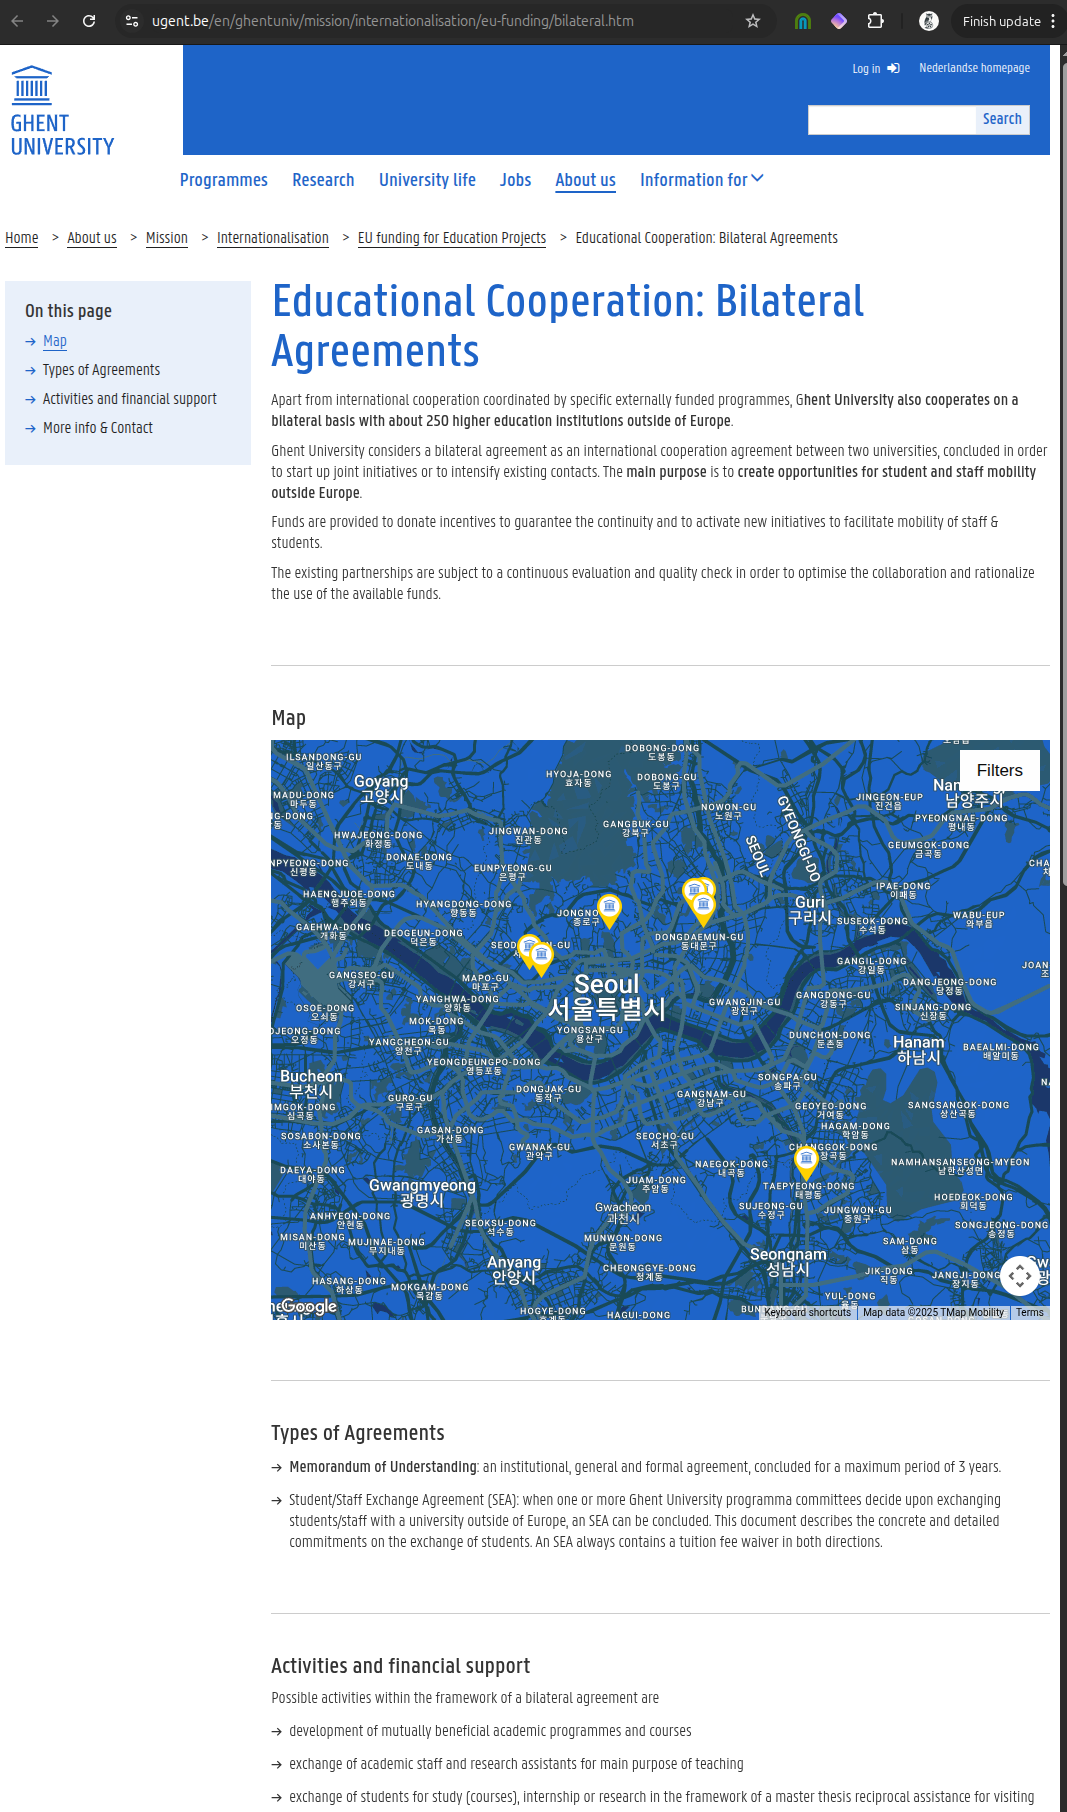Screen dimensions: 1067x1812
Task: Open site information icon in address bar
Action: (x=132, y=21)
